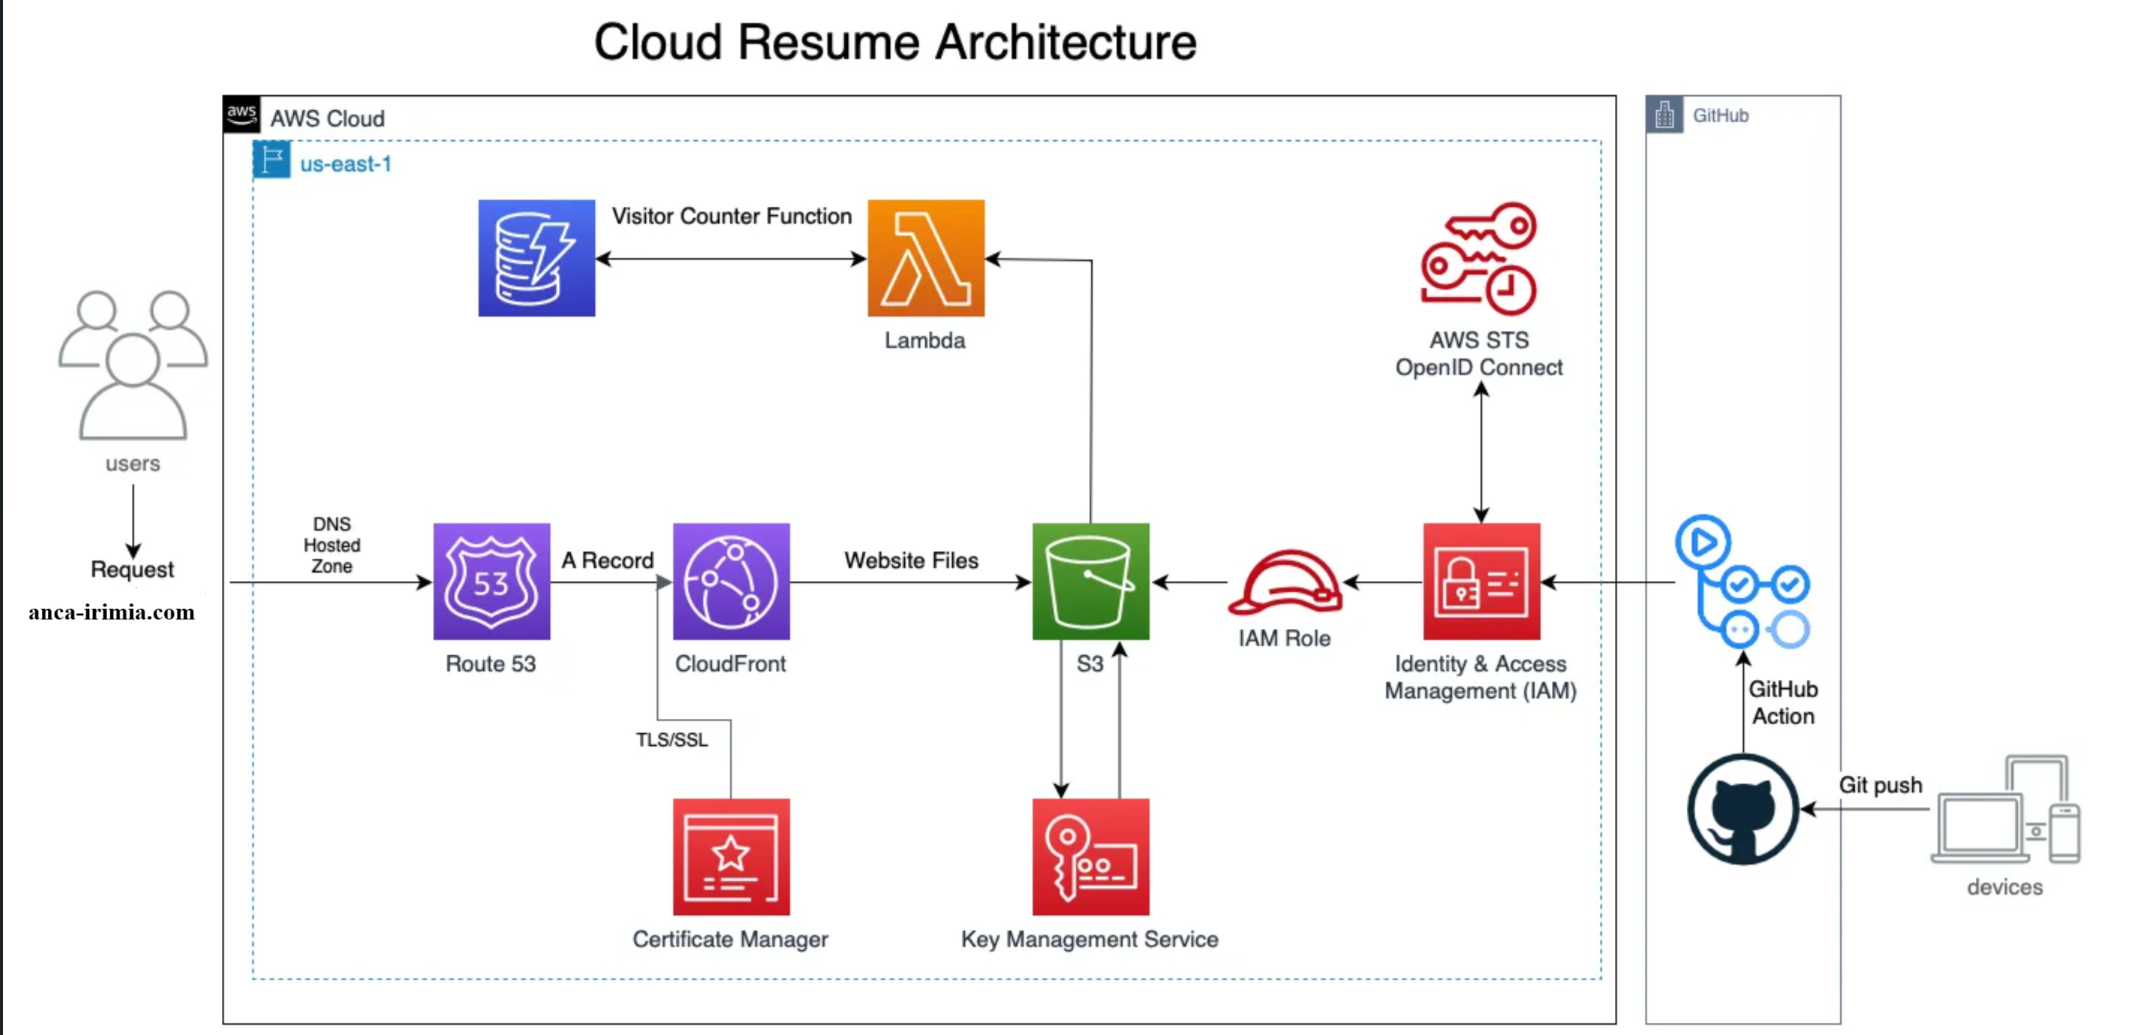Click the AWS logo badge
The height and width of the screenshot is (1035, 2131).
[x=242, y=114]
